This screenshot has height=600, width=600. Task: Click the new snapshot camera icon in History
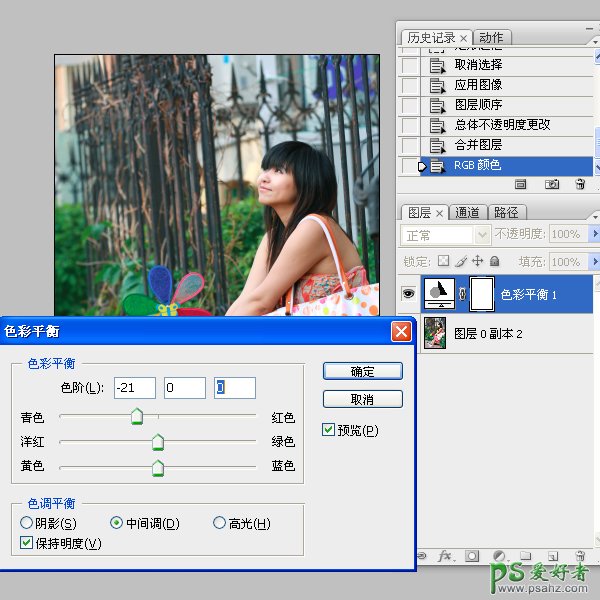pos(551,185)
